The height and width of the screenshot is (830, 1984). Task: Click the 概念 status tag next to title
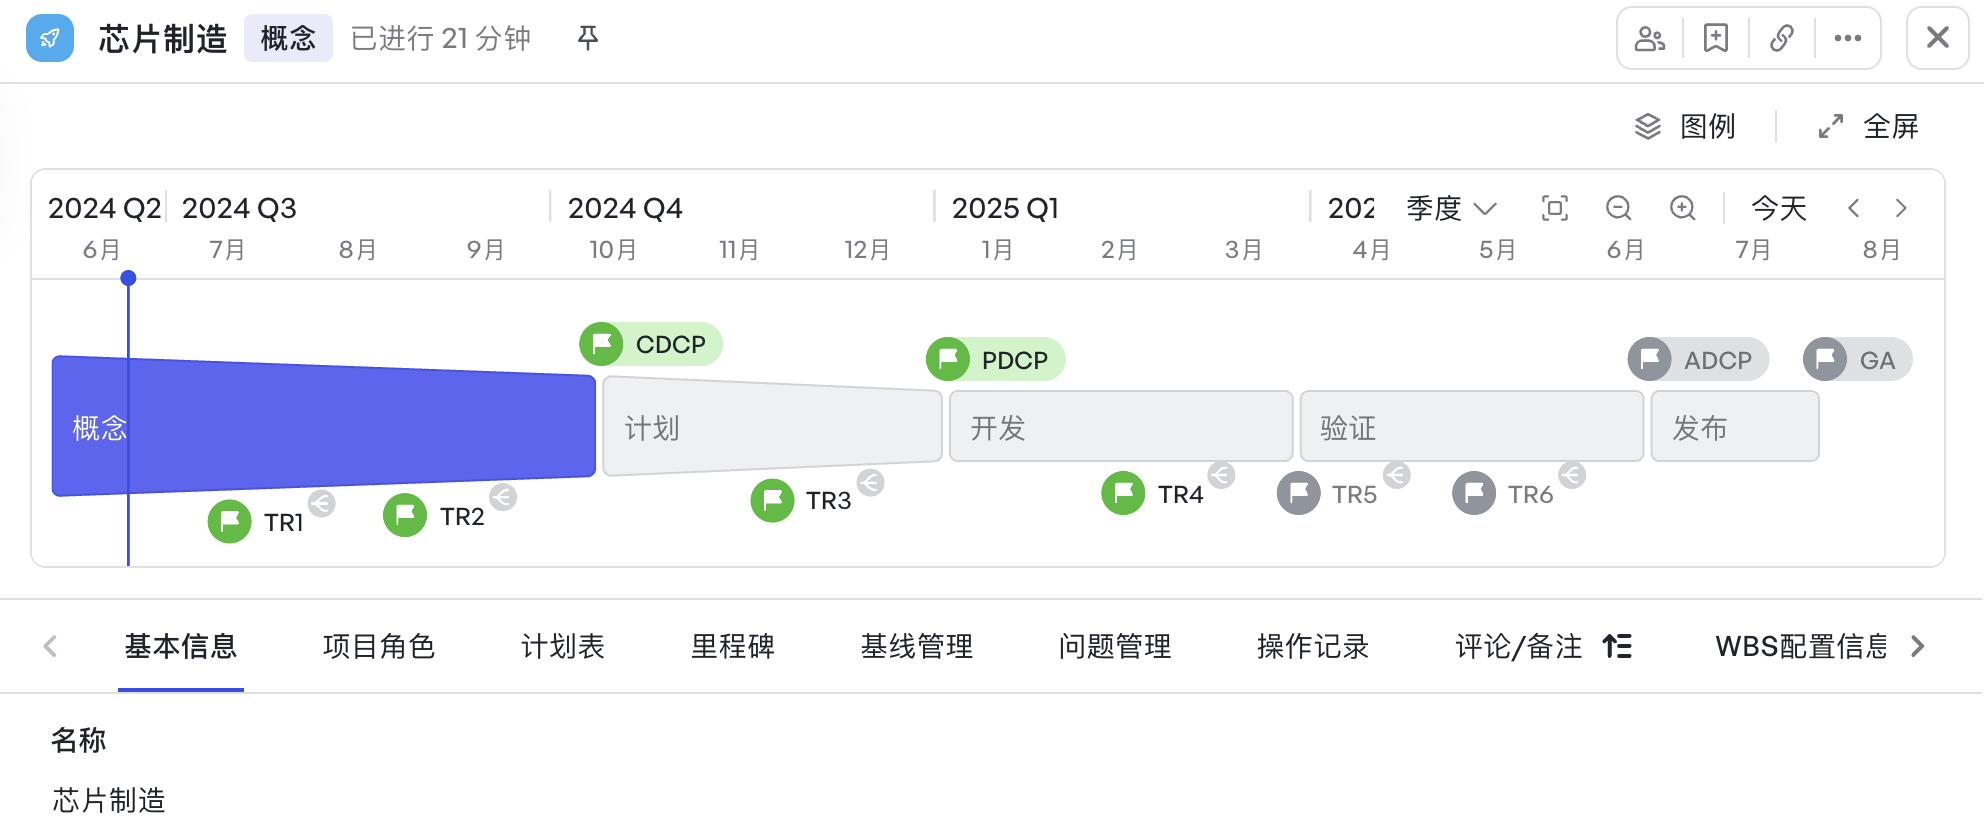(x=288, y=38)
